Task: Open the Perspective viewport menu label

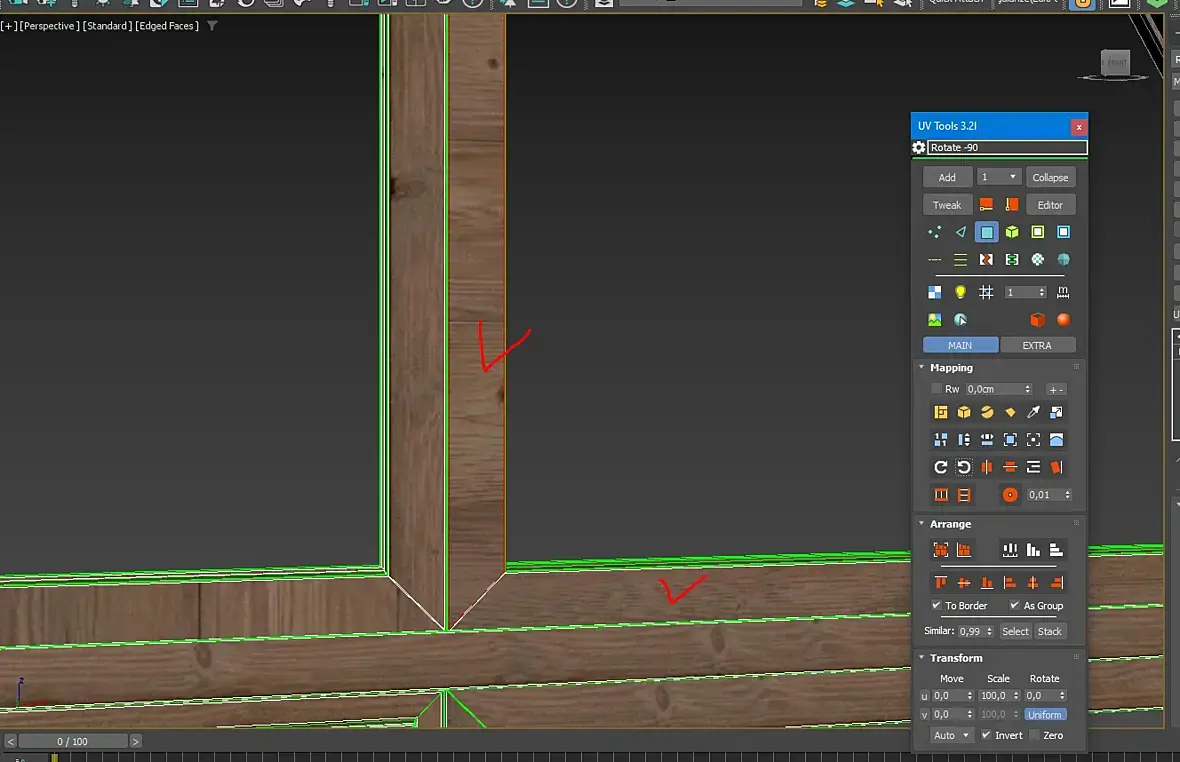Action: coord(49,26)
